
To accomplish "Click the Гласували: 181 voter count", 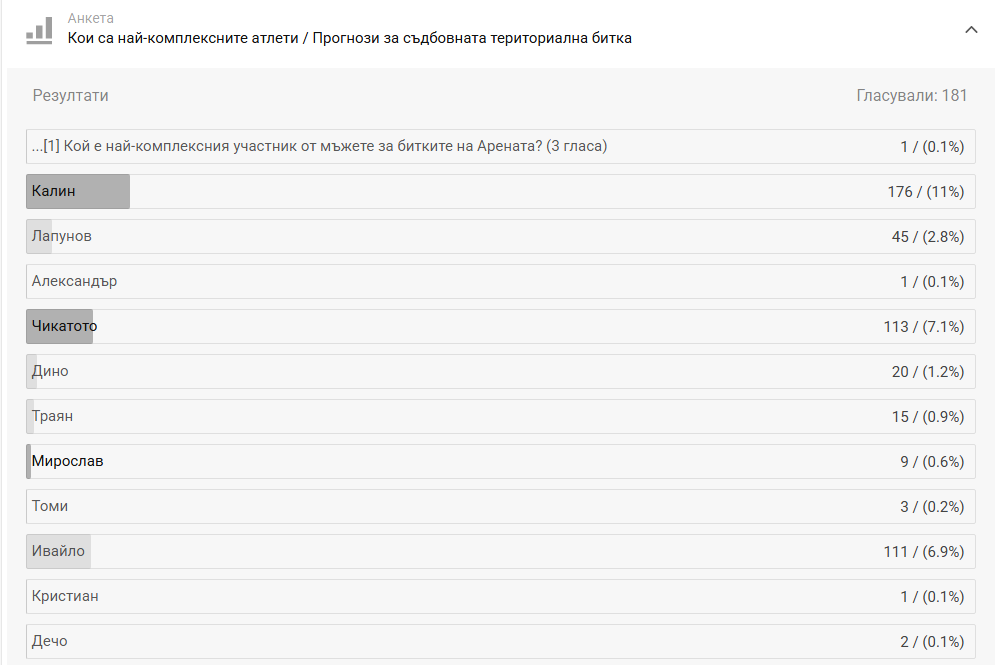I will [911, 96].
